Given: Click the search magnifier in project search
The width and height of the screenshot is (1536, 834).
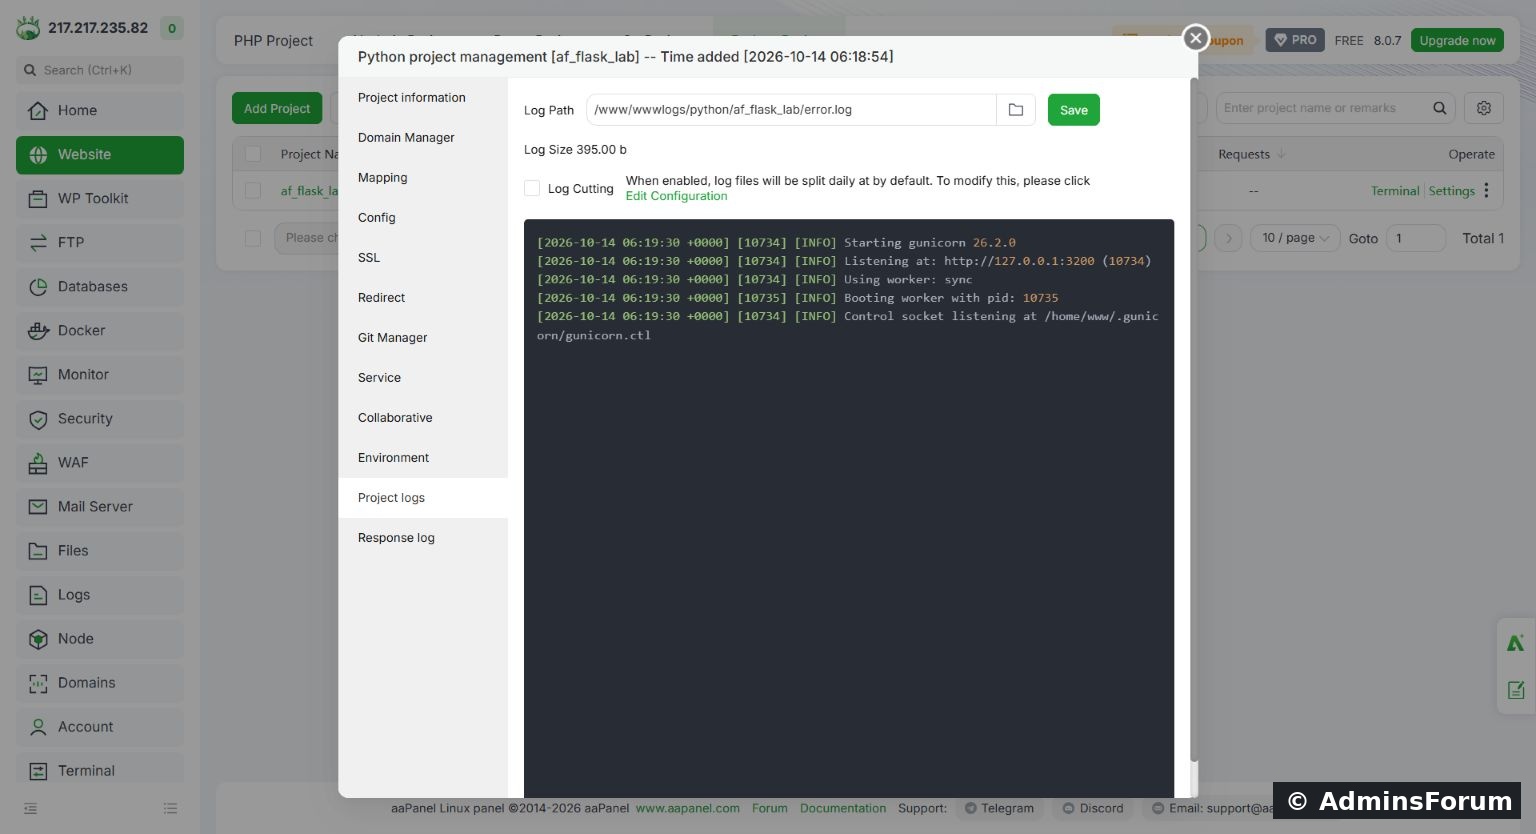Looking at the screenshot, I should 1440,108.
